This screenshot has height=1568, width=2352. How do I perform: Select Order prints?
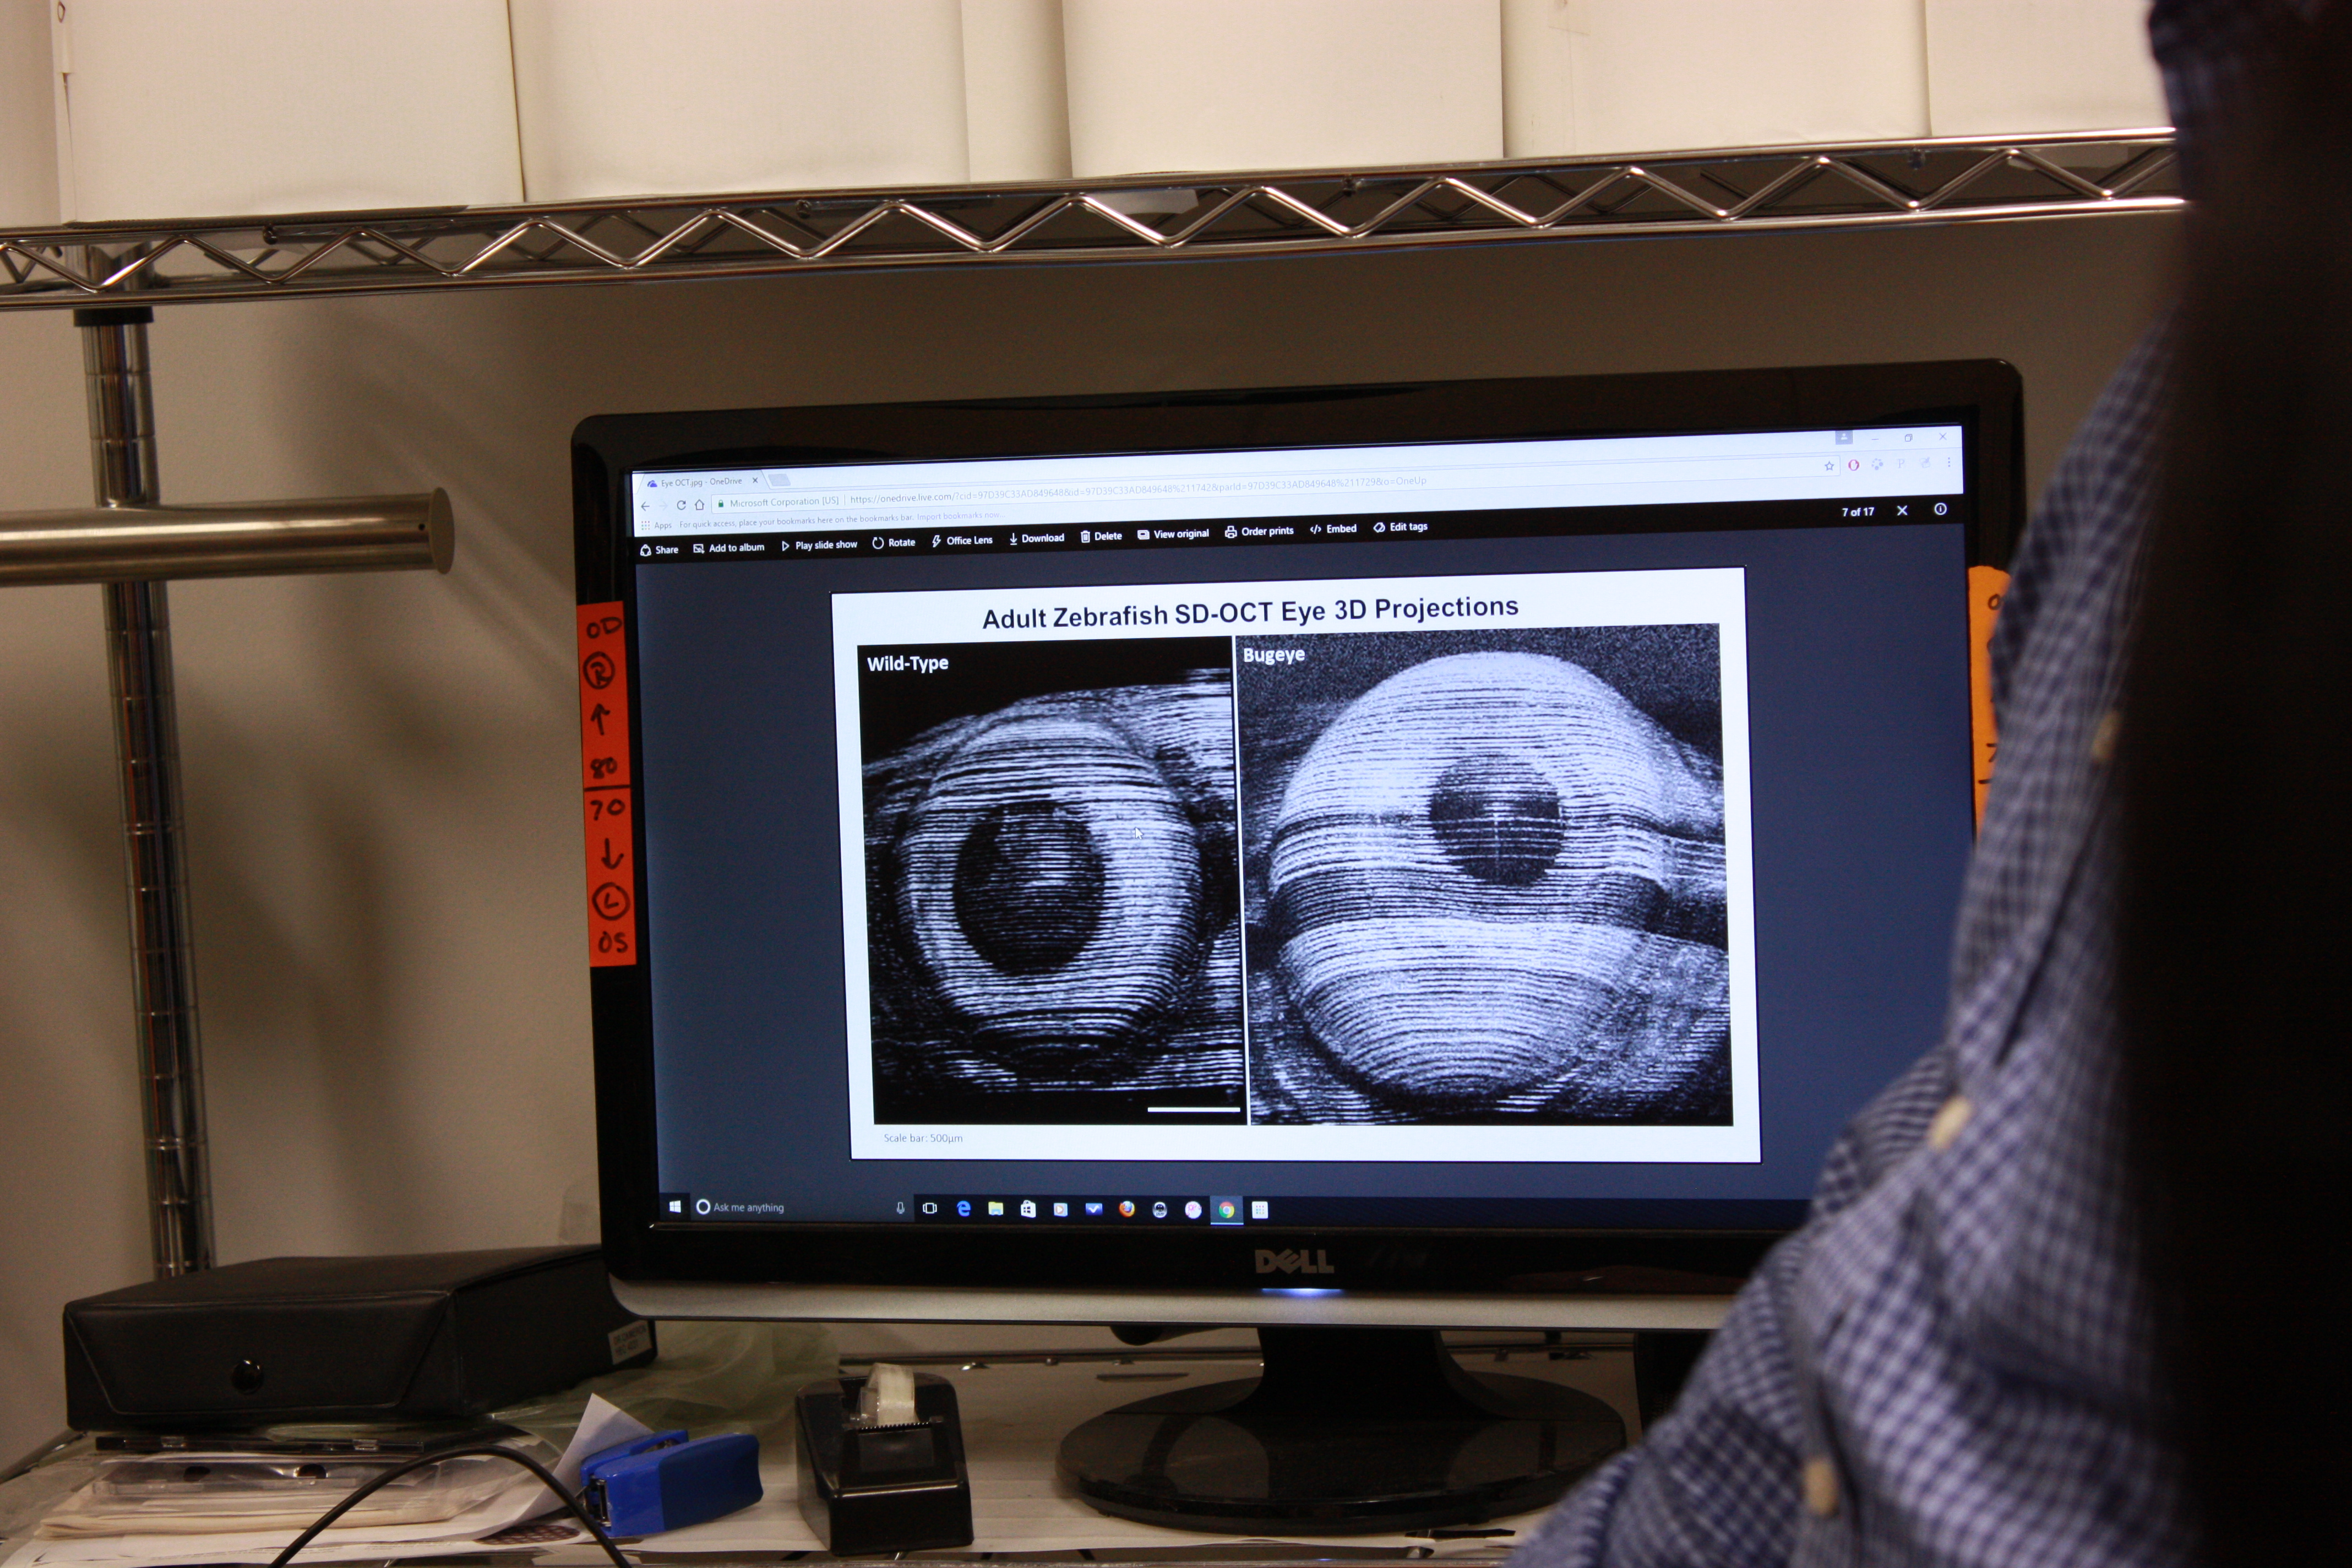pos(1259,531)
